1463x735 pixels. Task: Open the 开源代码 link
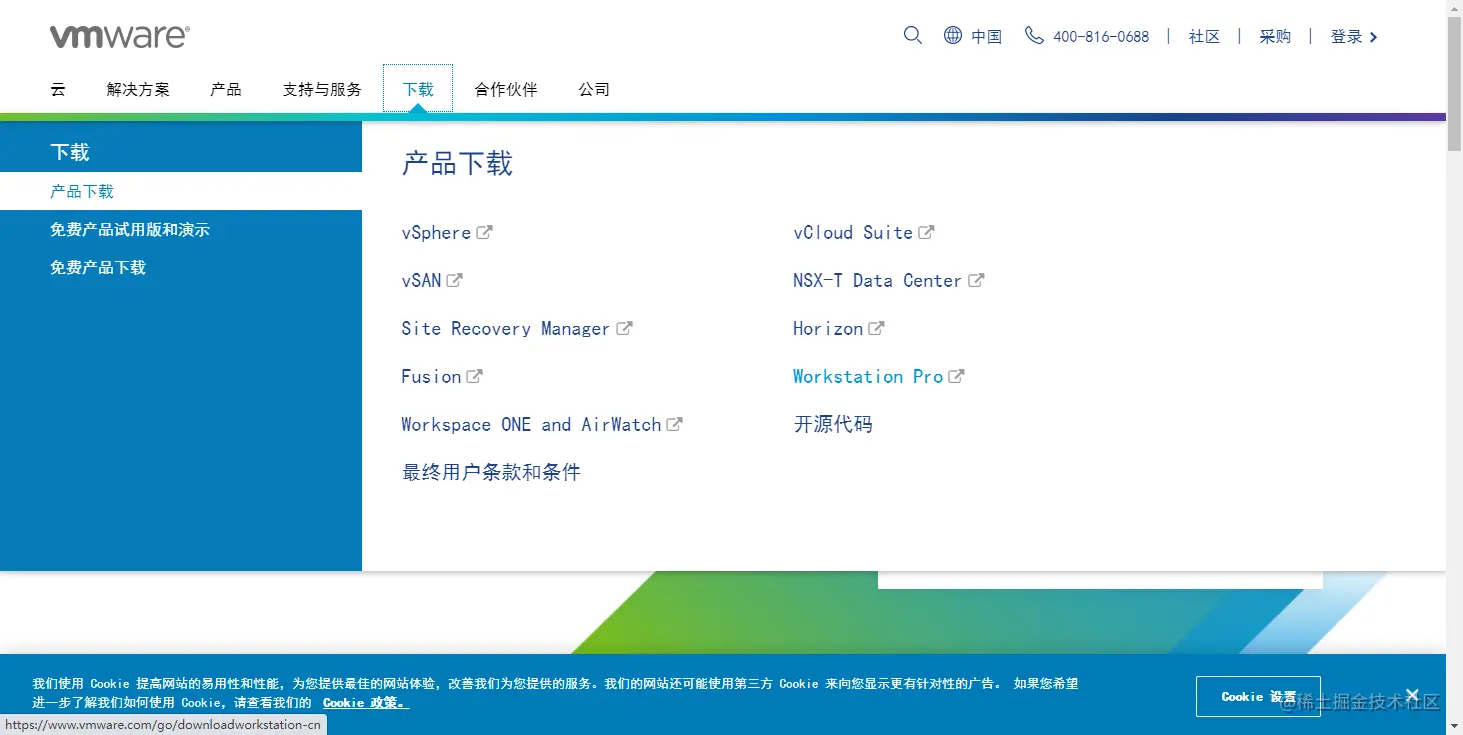coord(833,424)
